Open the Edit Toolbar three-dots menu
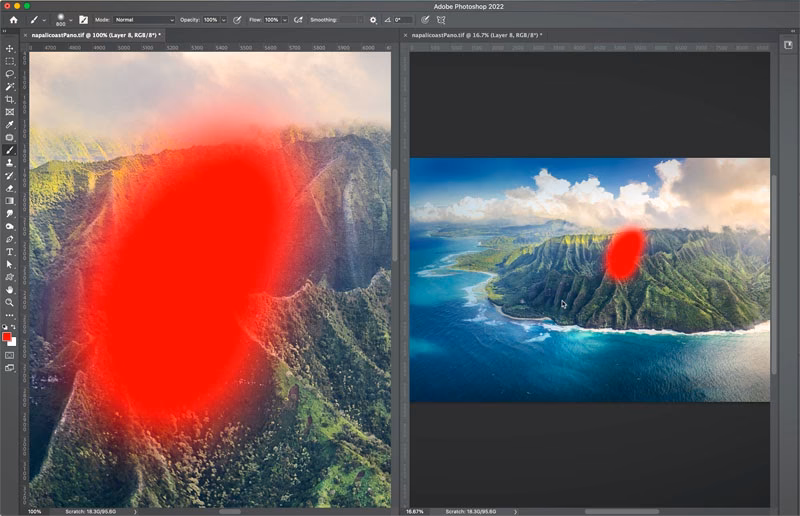Viewport: 800px width, 516px height. pyautogui.click(x=9, y=315)
